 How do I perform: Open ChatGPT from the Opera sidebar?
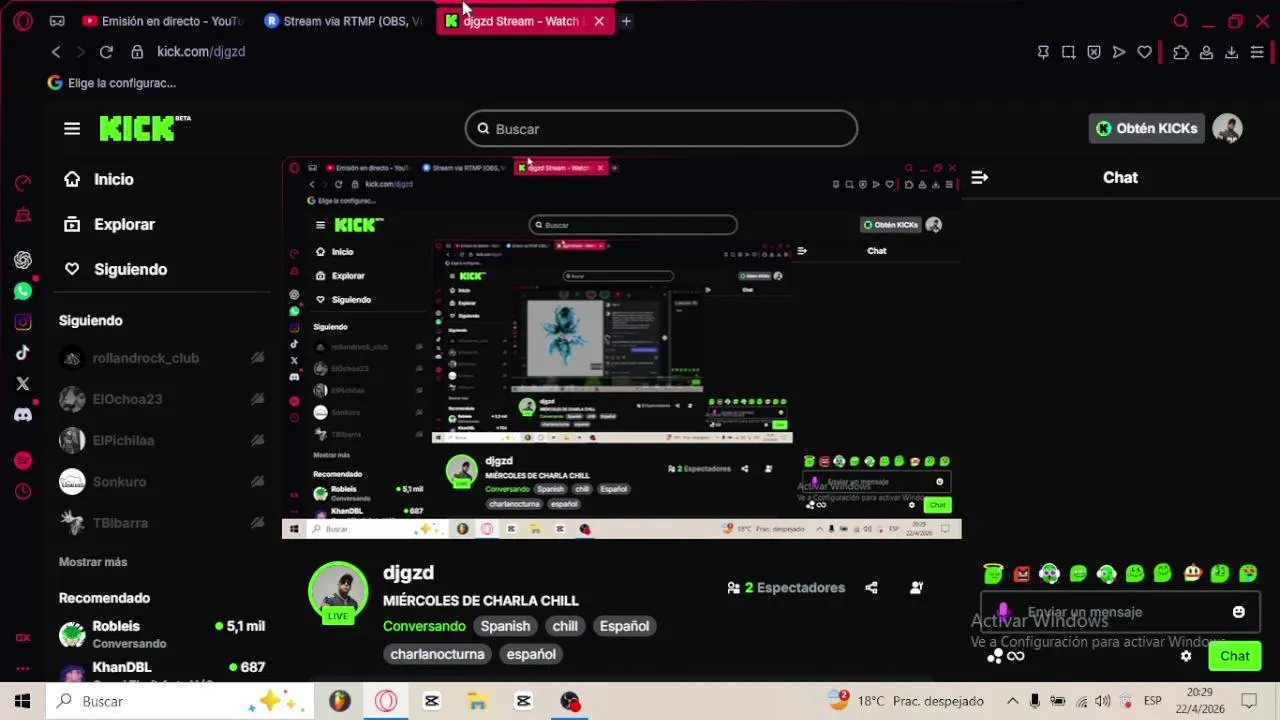tap(23, 260)
